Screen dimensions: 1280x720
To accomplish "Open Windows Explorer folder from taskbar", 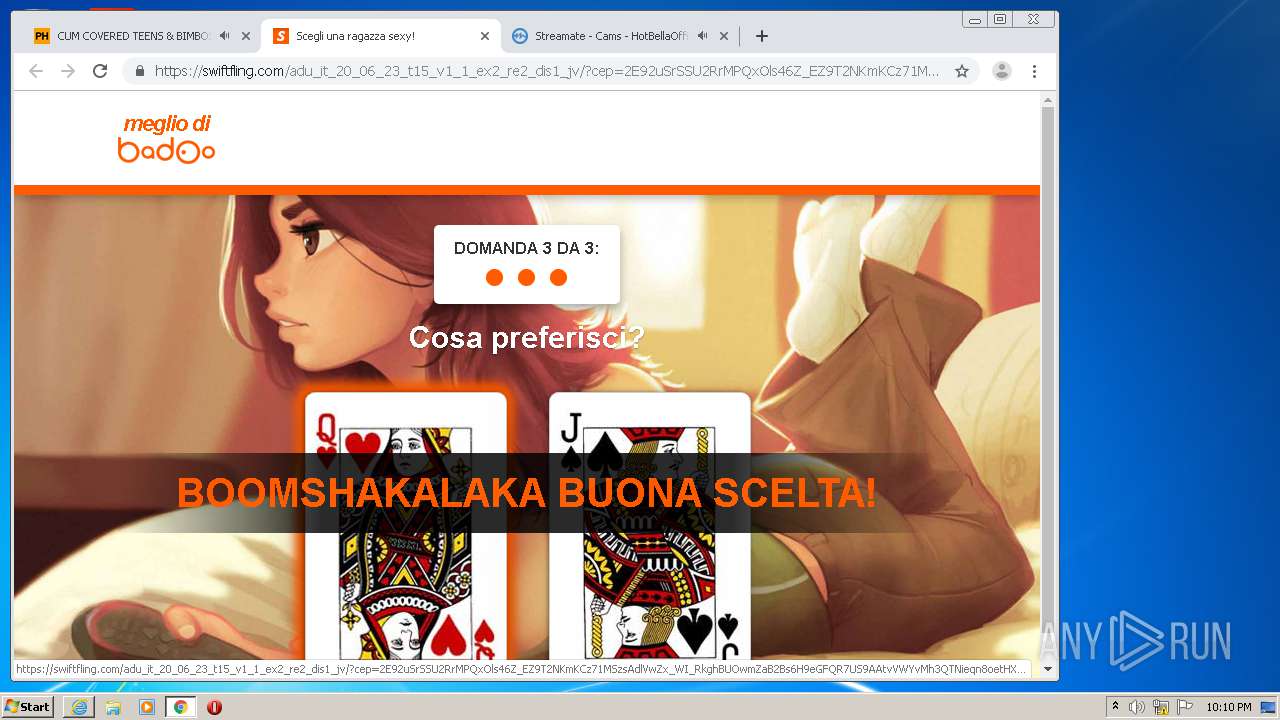I will [x=113, y=707].
